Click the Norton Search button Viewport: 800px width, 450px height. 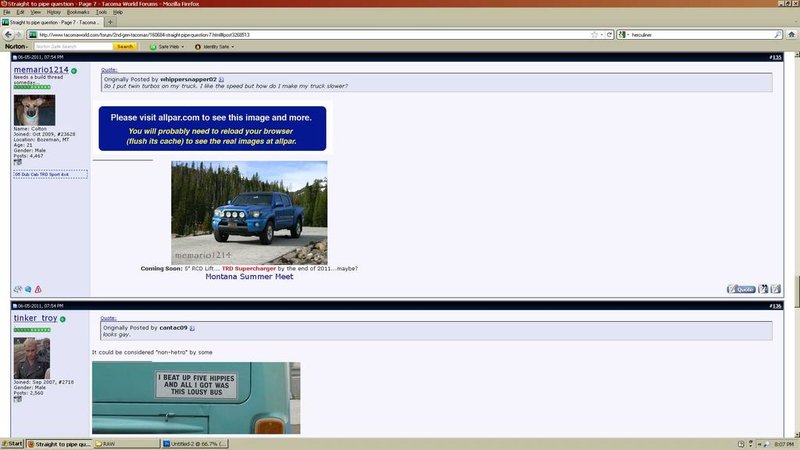click(124, 46)
